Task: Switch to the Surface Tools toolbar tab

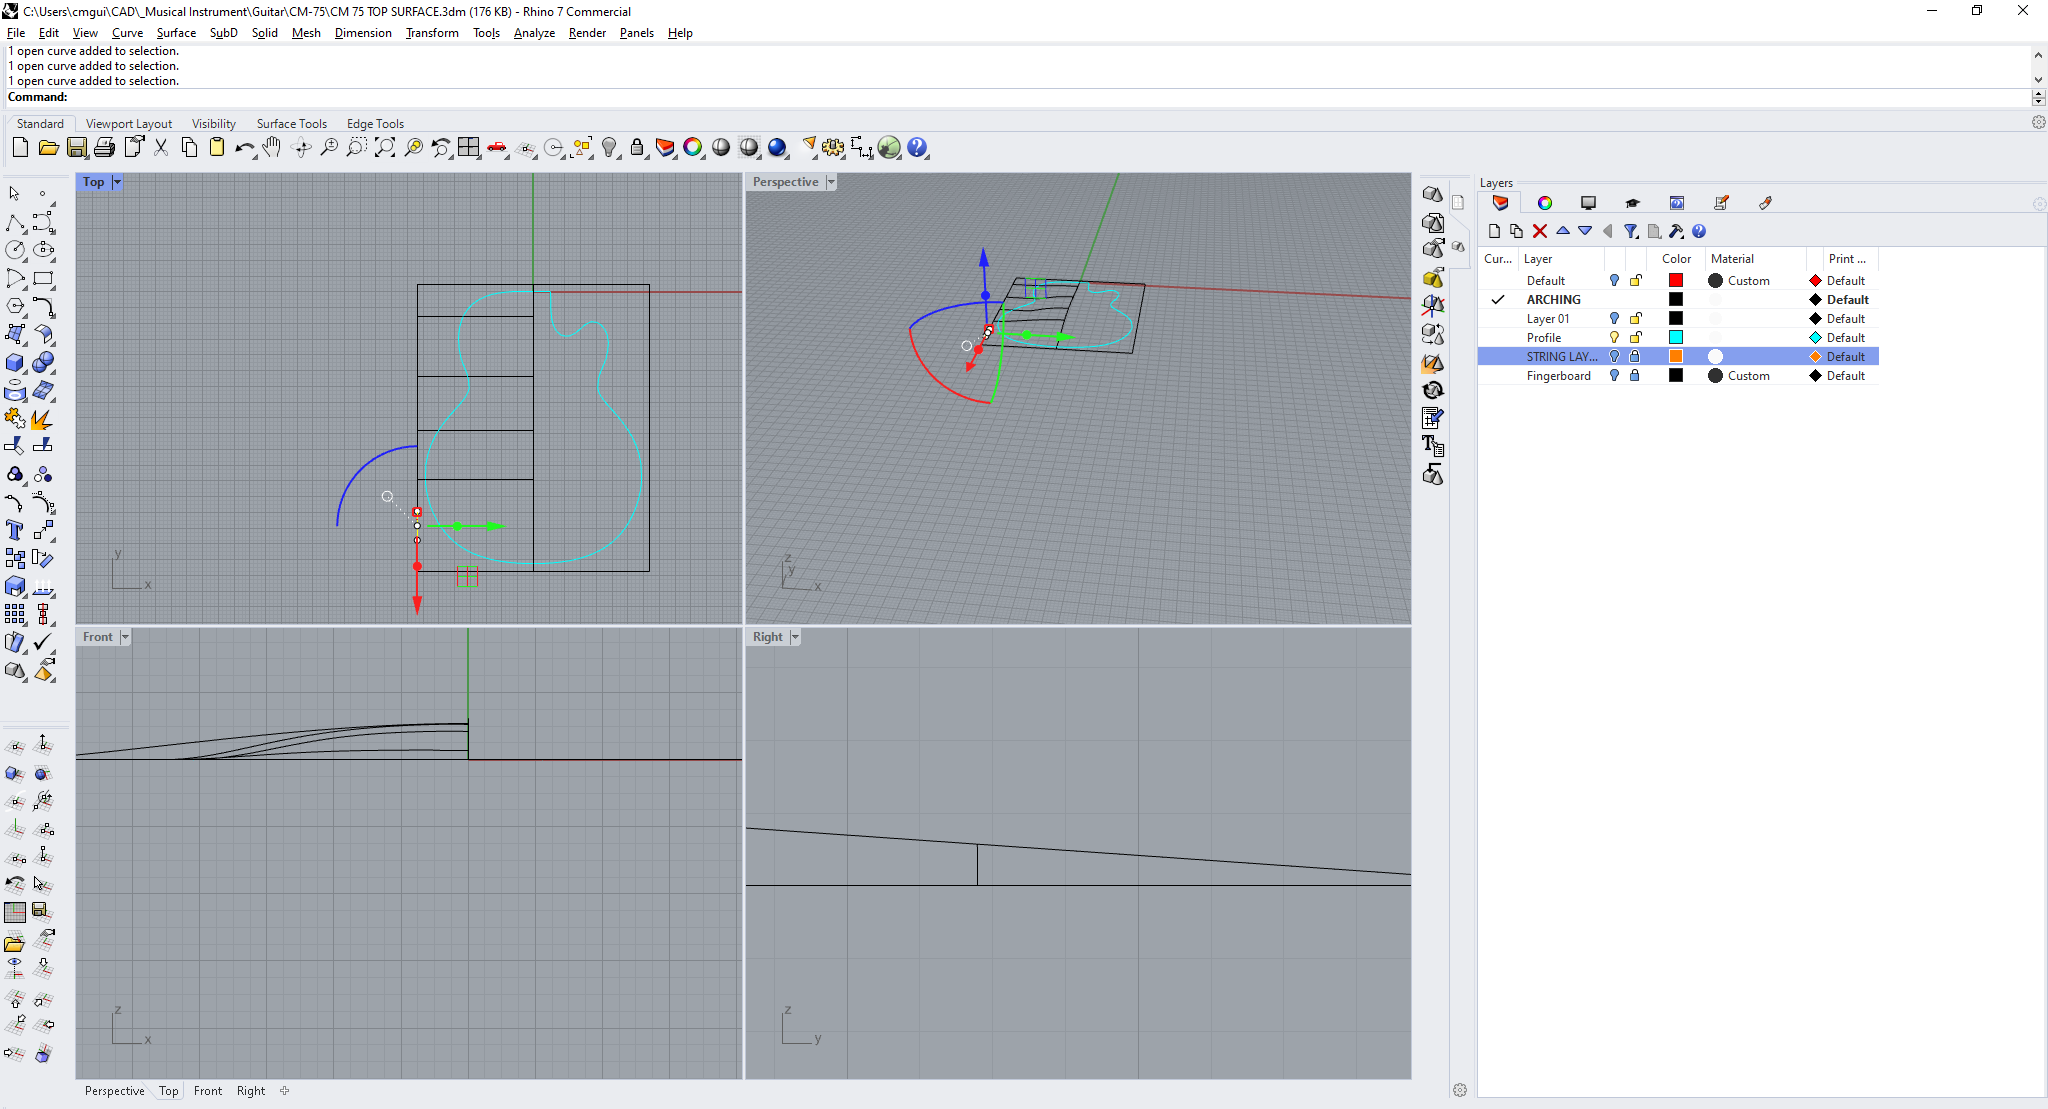Action: (291, 124)
